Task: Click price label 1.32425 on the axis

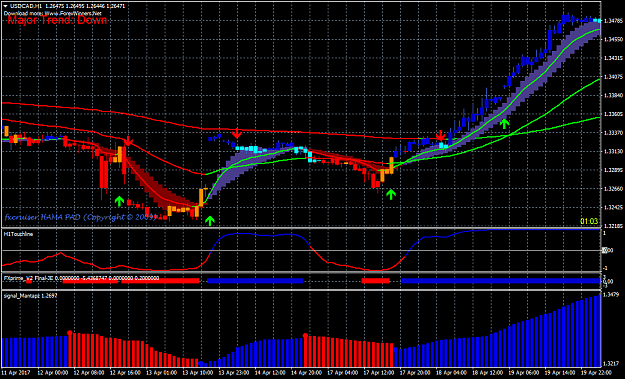Action: point(613,208)
